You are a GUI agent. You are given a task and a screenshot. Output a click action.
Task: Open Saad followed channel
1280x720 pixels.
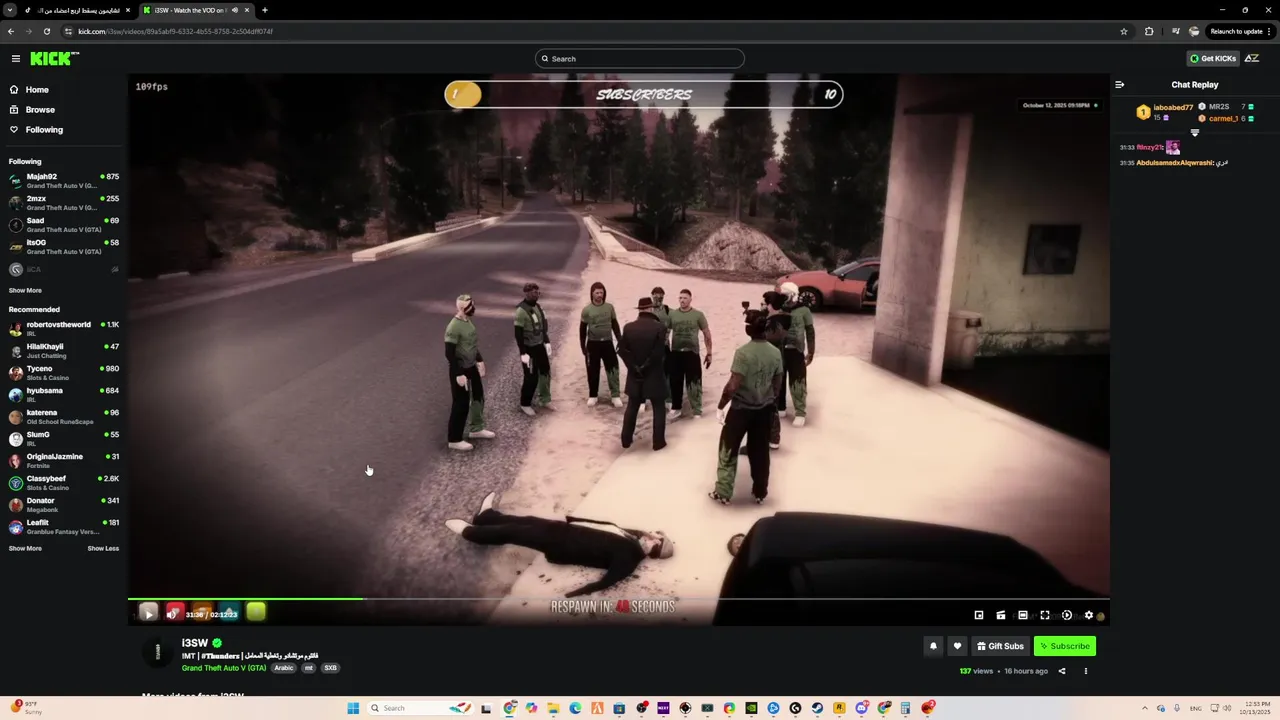click(x=64, y=225)
